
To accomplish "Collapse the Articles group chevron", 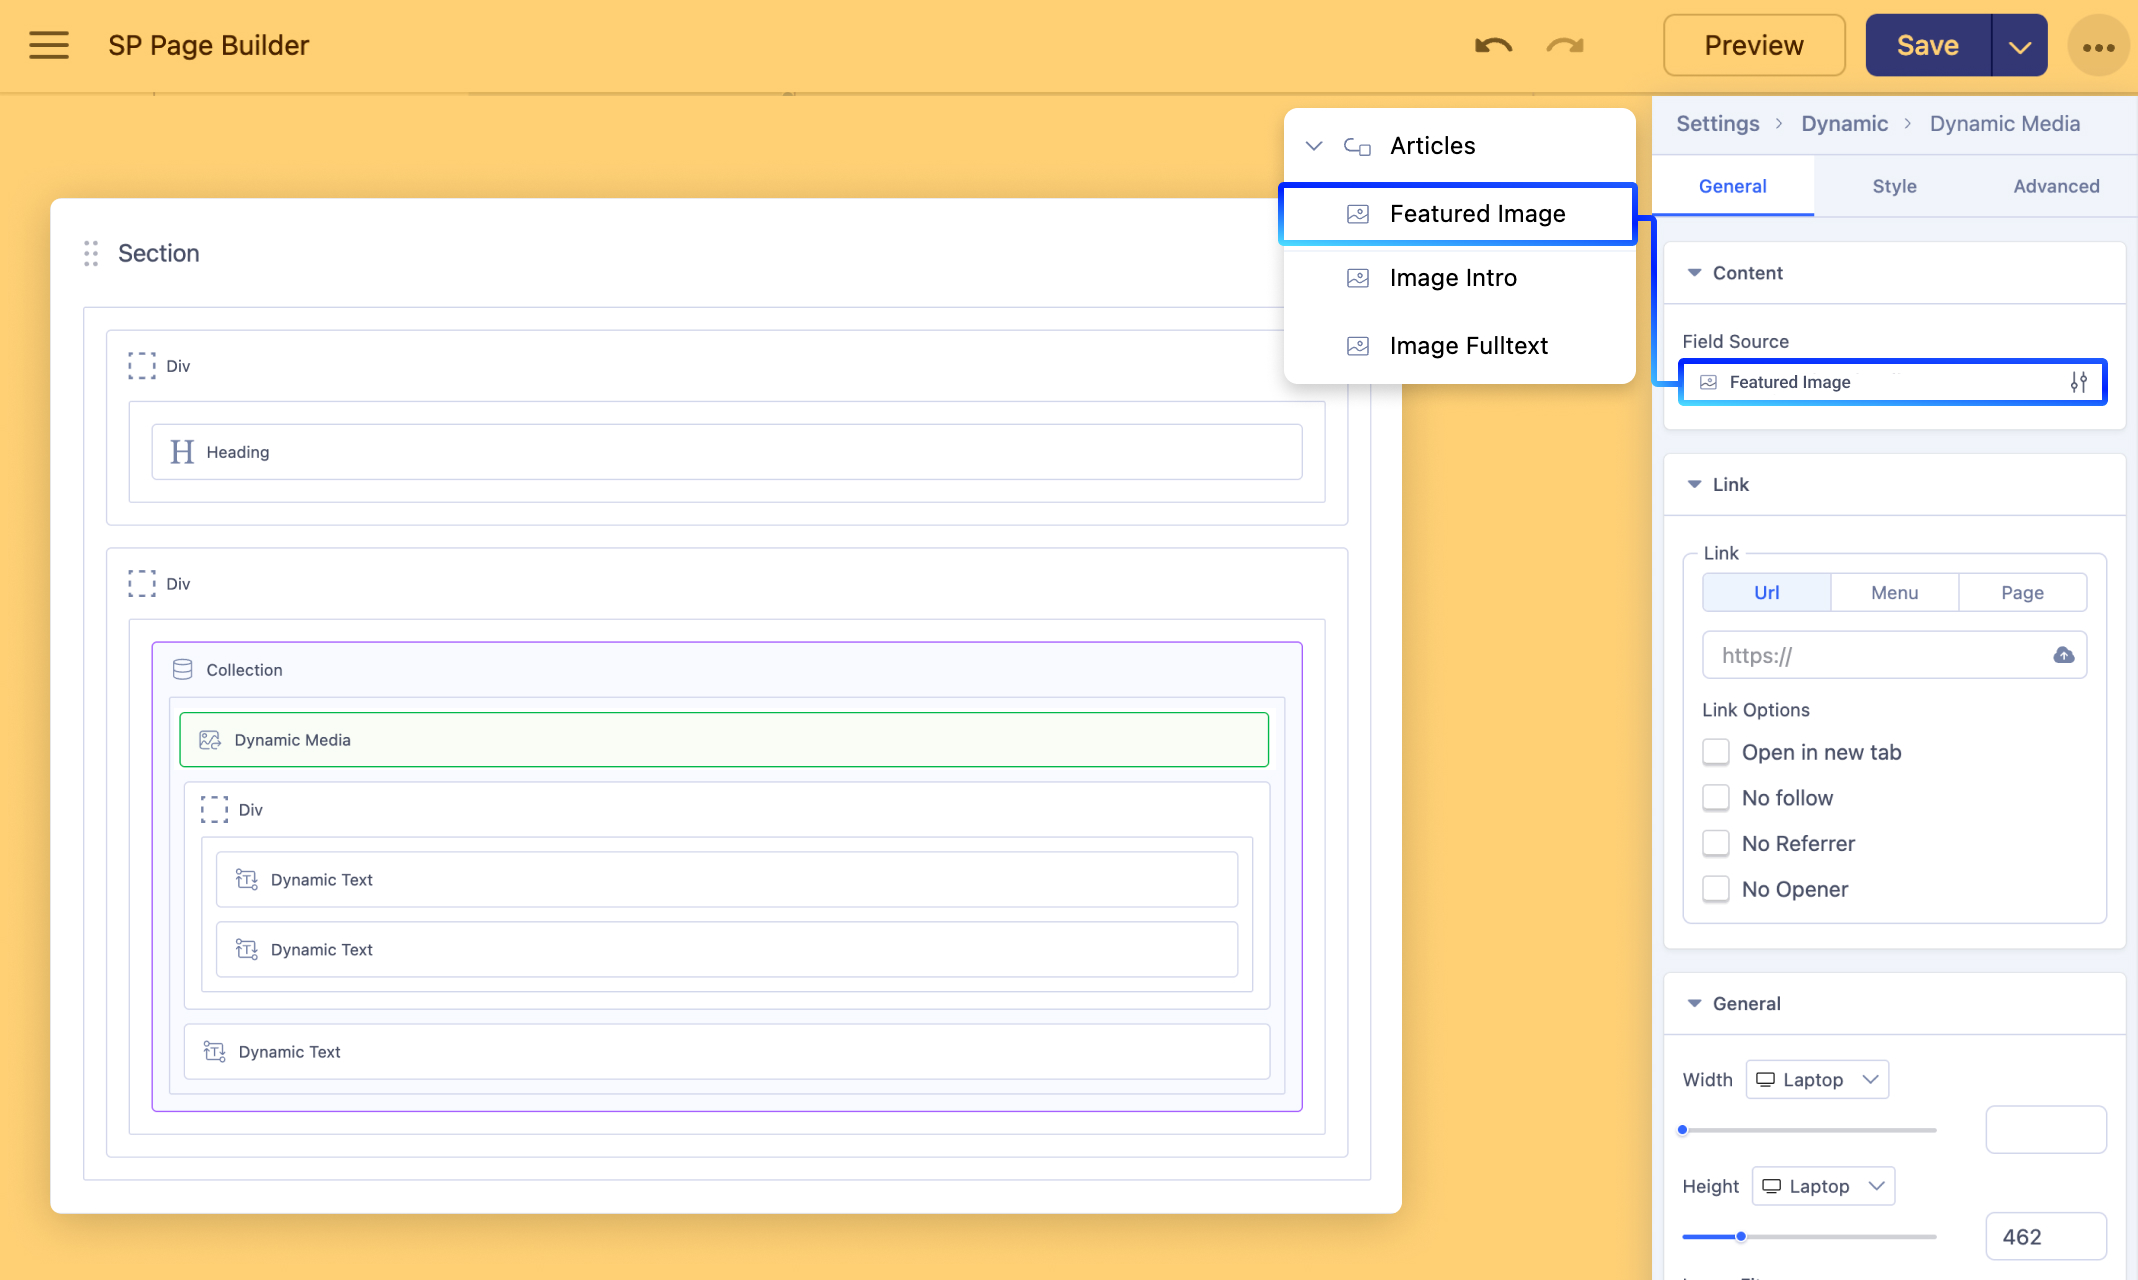I will 1314,146.
